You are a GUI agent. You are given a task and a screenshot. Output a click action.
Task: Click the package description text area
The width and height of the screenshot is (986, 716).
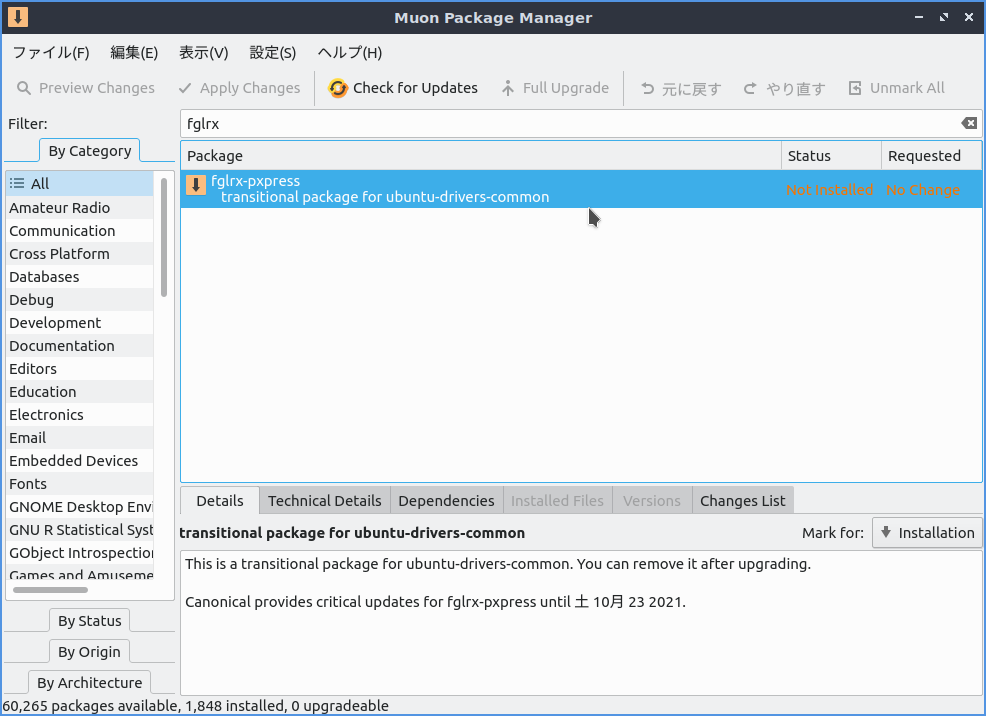click(x=581, y=623)
